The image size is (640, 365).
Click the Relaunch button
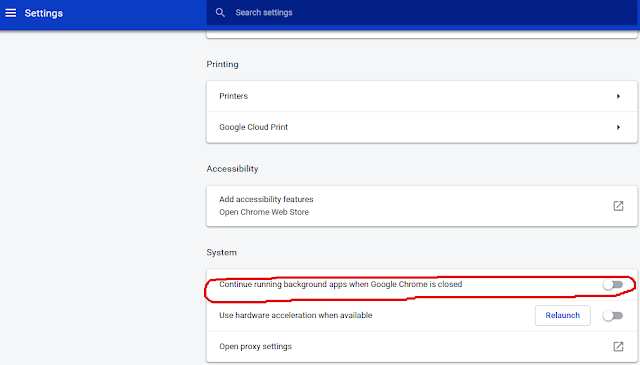562,316
